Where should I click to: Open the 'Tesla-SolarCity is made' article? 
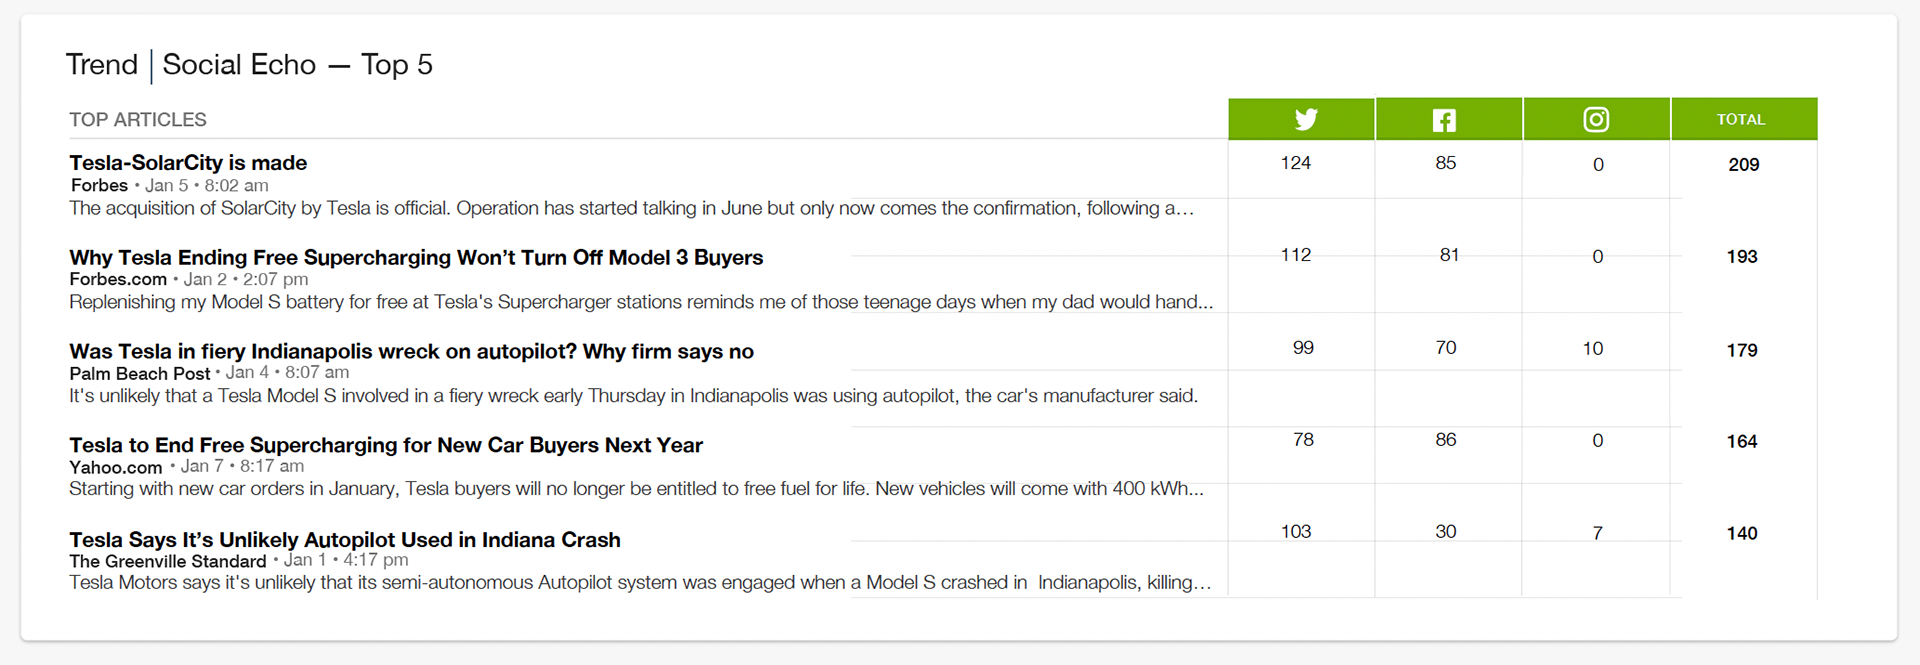(188, 163)
